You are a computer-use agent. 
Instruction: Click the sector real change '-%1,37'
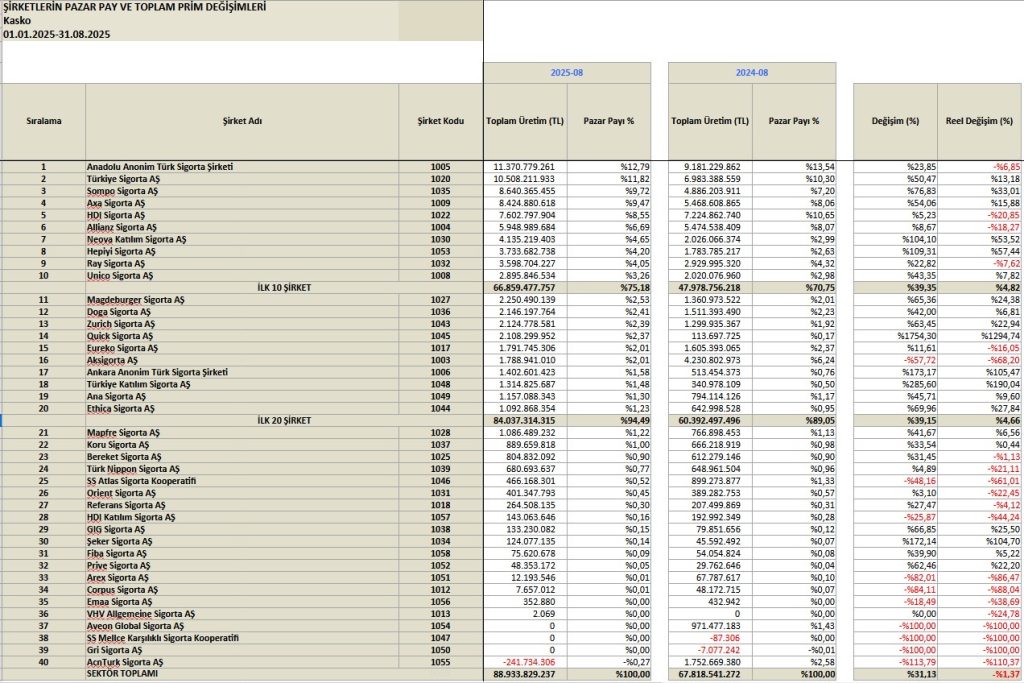click(x=1006, y=675)
